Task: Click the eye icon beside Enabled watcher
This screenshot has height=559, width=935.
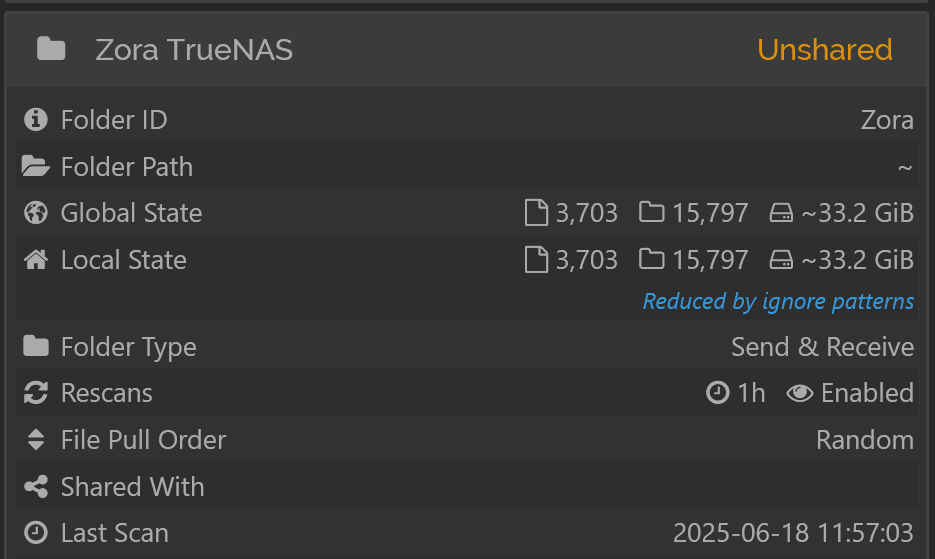Action: pos(800,393)
